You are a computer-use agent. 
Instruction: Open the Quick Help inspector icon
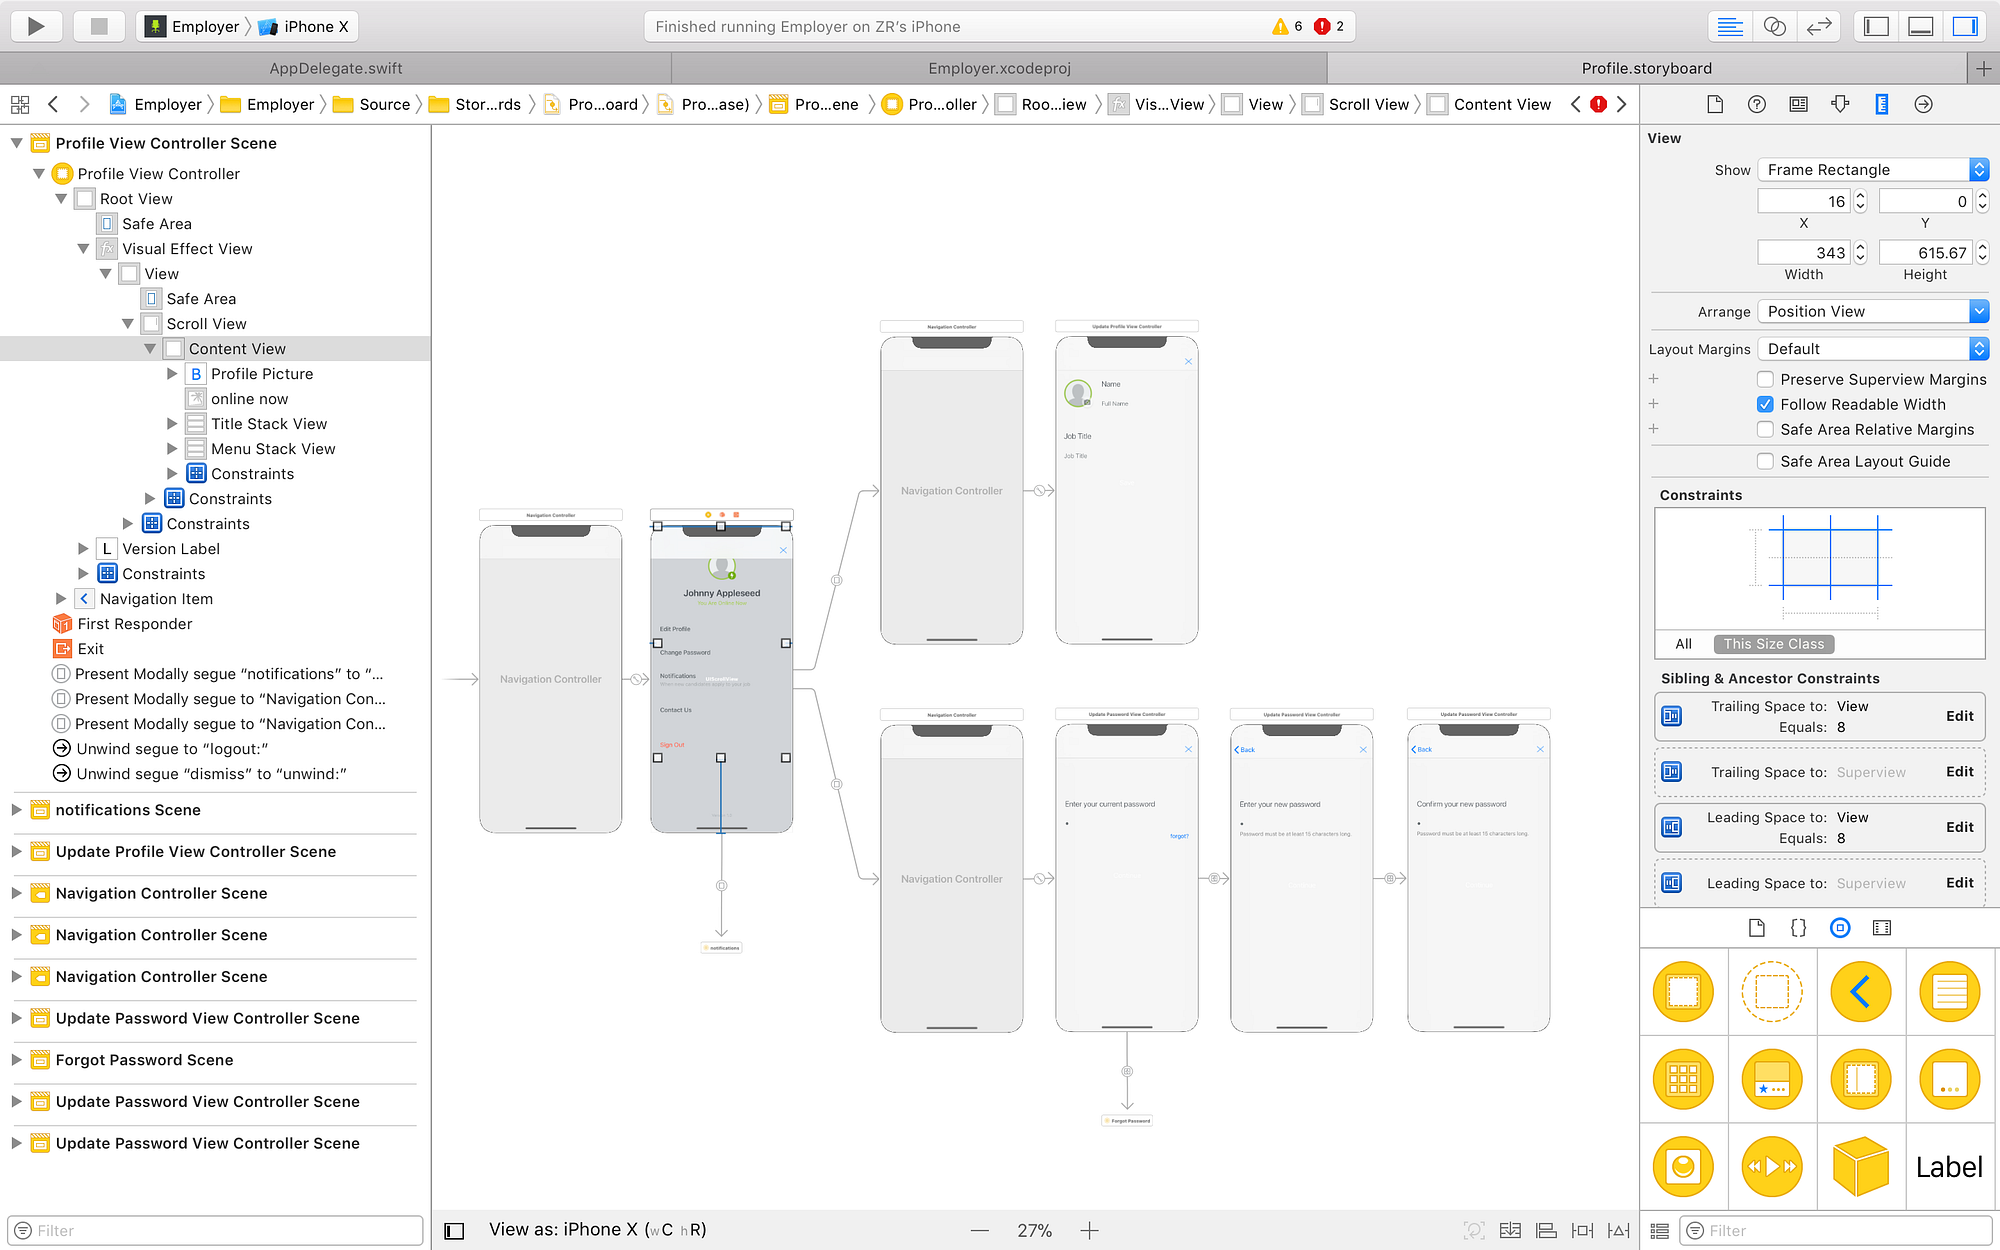[1756, 104]
